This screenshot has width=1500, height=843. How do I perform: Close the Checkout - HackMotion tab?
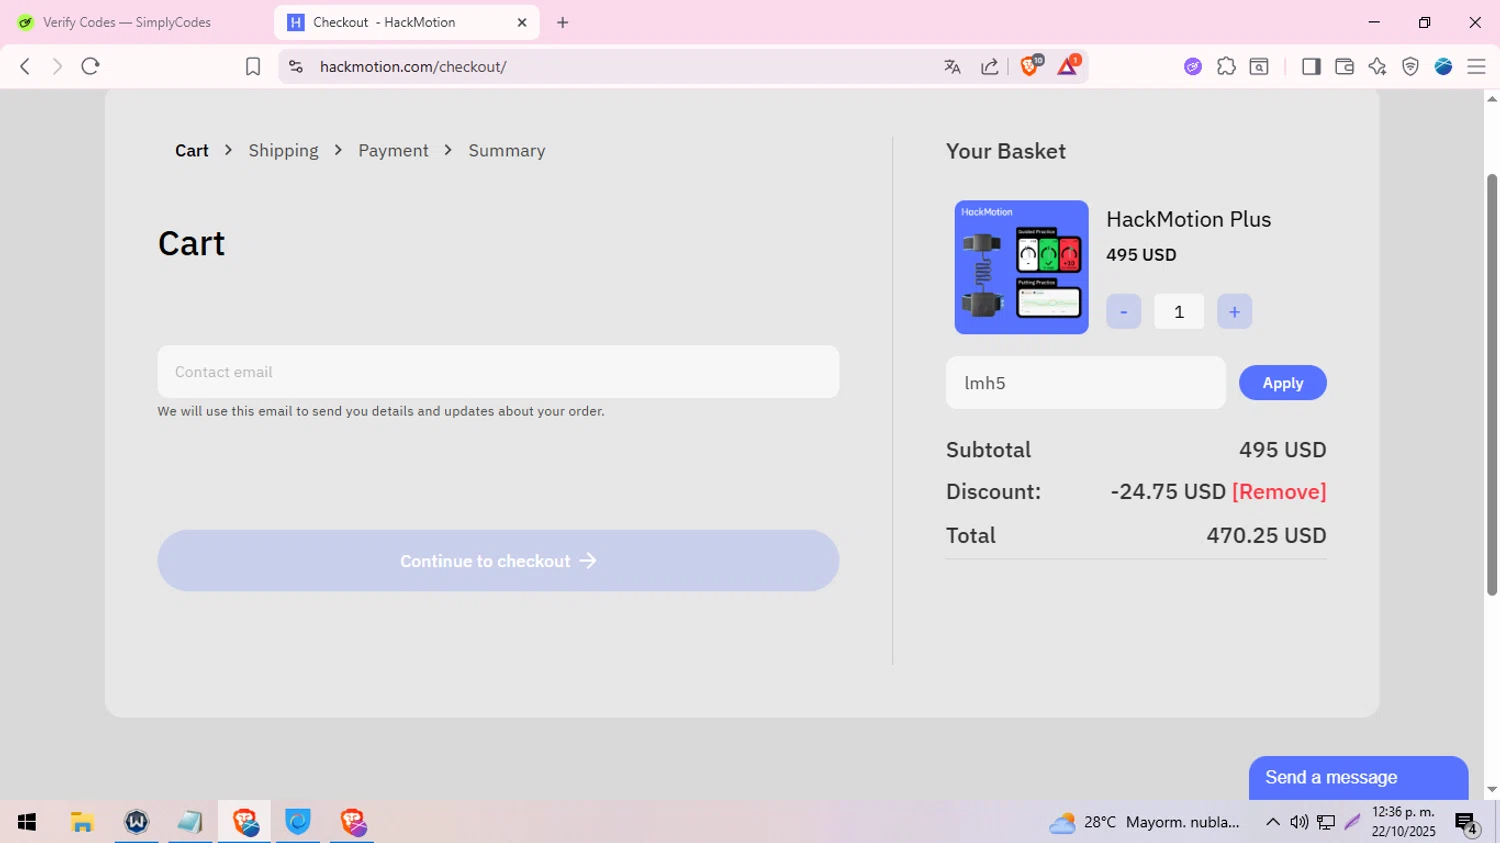tap(522, 22)
